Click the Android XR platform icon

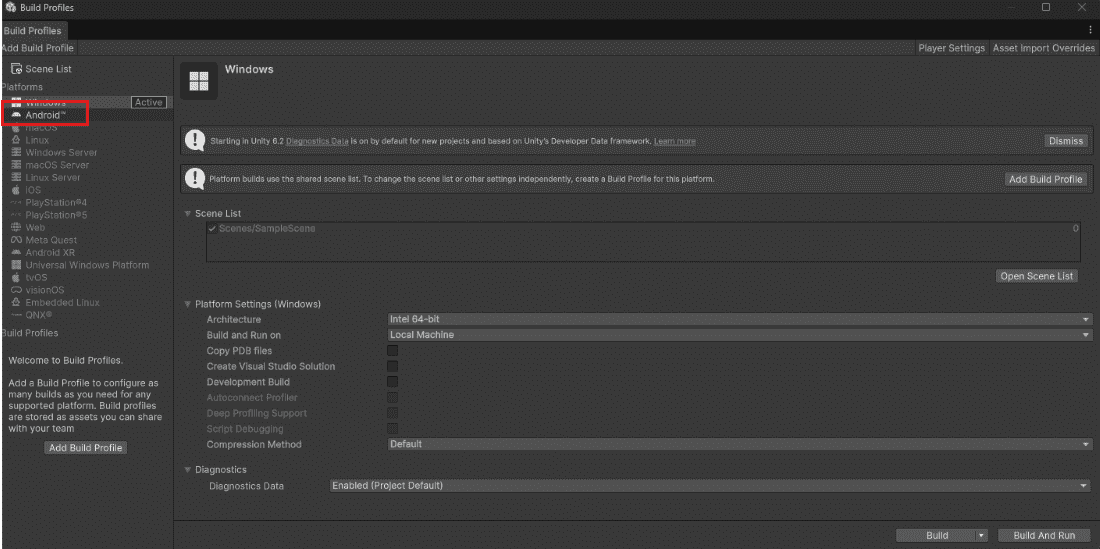point(16,252)
